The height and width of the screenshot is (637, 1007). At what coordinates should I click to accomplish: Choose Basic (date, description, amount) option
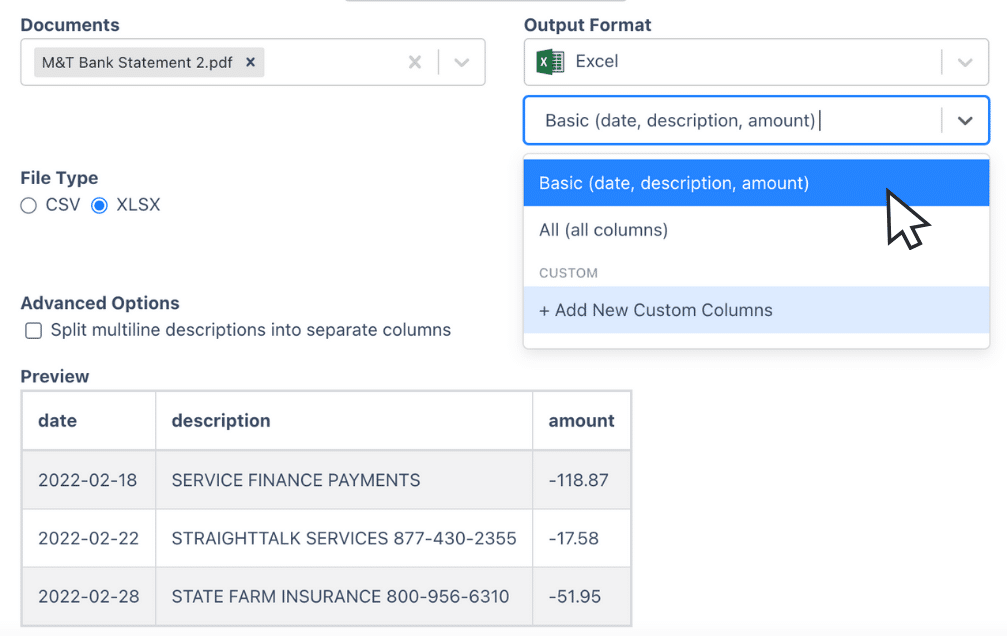(756, 183)
